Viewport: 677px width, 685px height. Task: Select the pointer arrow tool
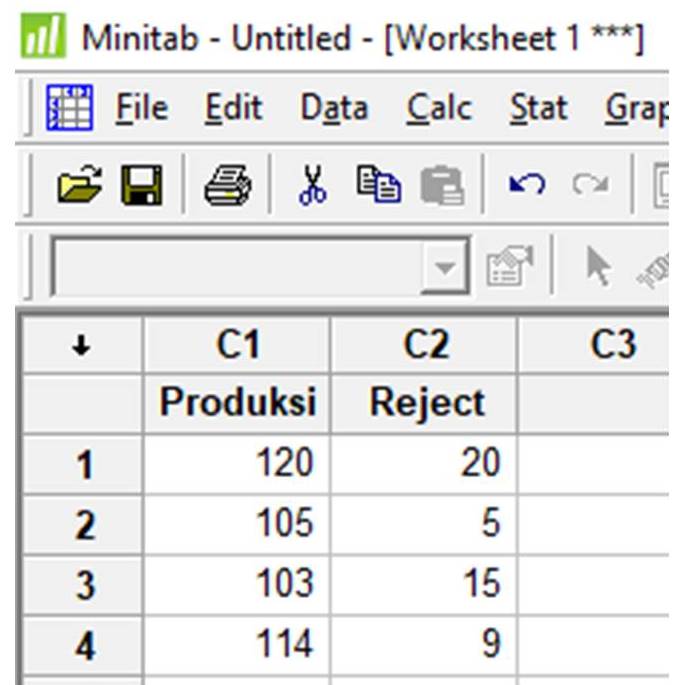(597, 268)
